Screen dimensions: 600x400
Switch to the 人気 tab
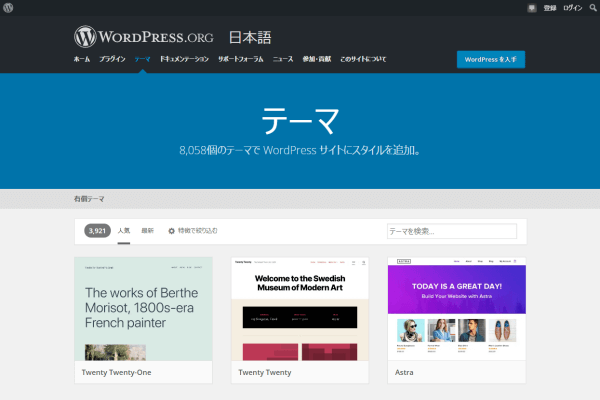(x=124, y=230)
